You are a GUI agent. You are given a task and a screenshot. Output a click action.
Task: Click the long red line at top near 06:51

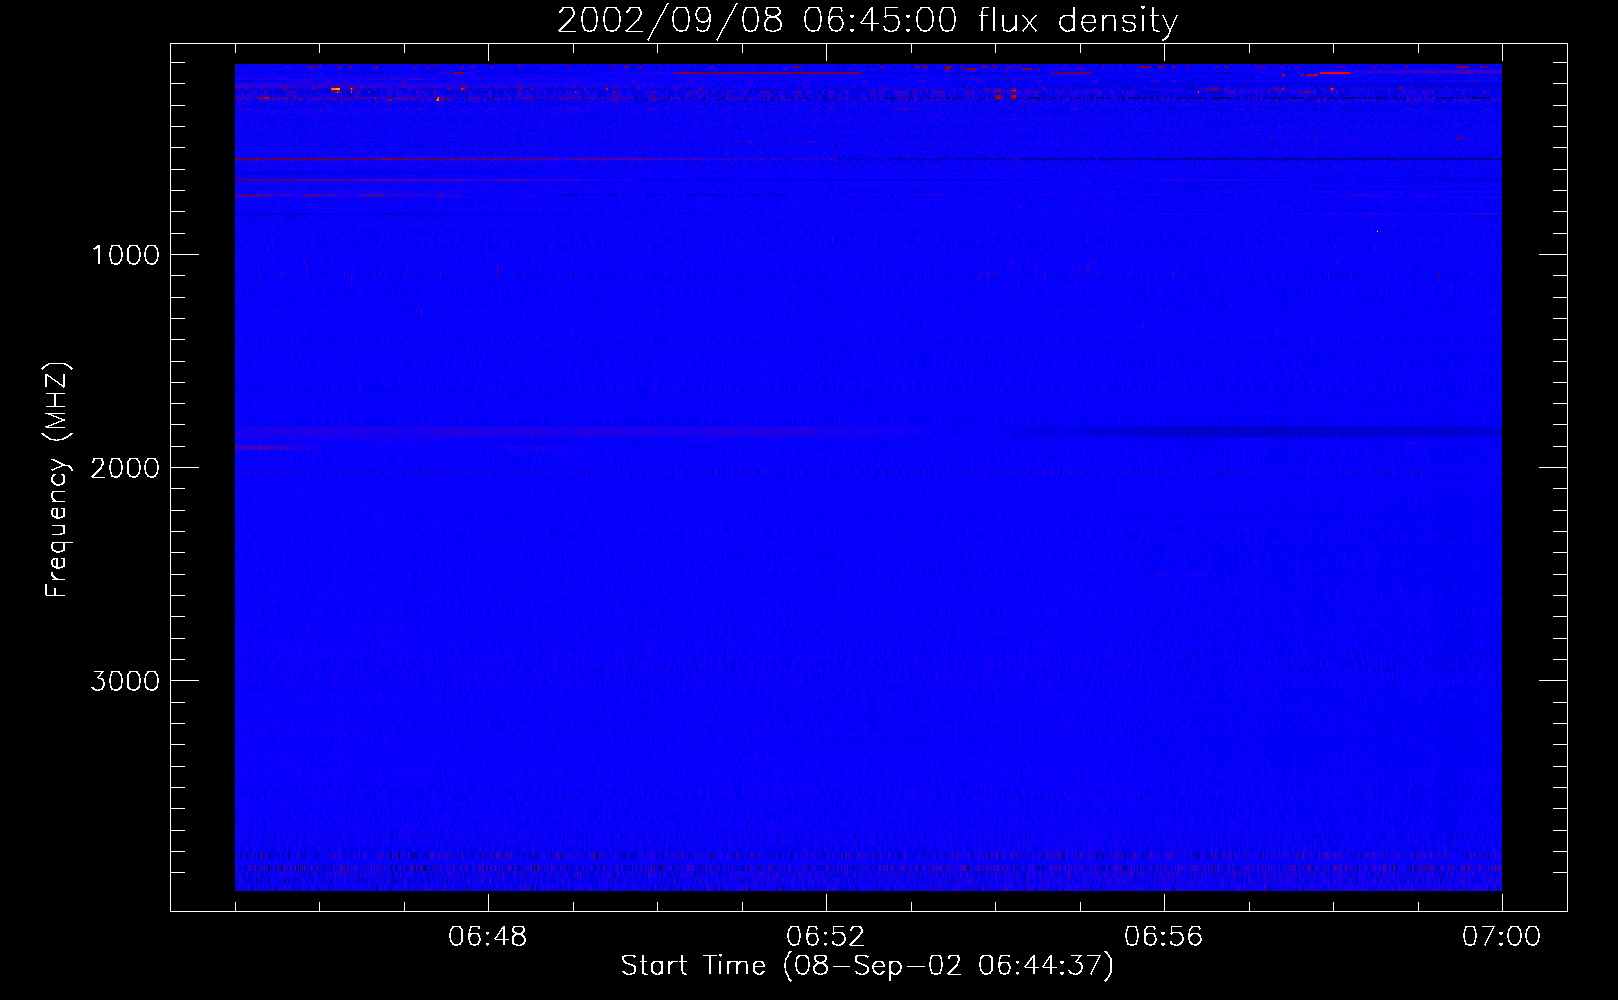point(768,72)
